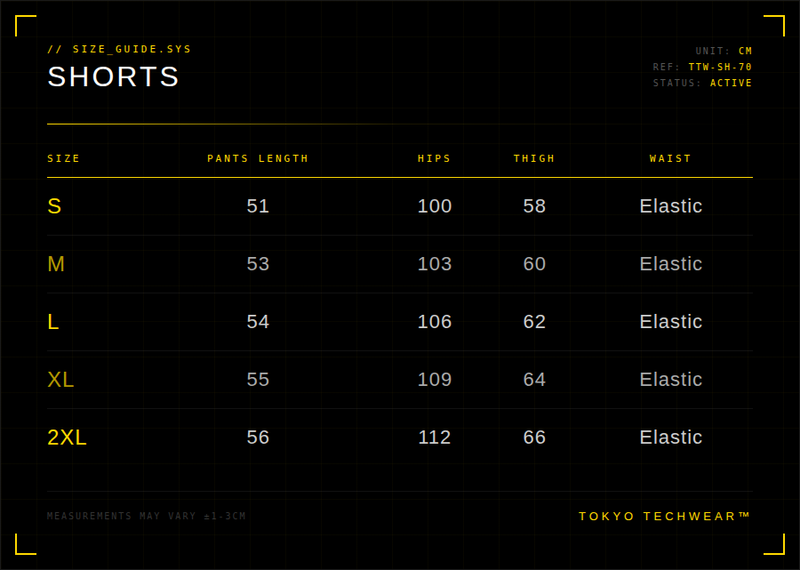Select the 2XL size row label
Image resolution: width=800 pixels, height=570 pixels.
point(67,438)
